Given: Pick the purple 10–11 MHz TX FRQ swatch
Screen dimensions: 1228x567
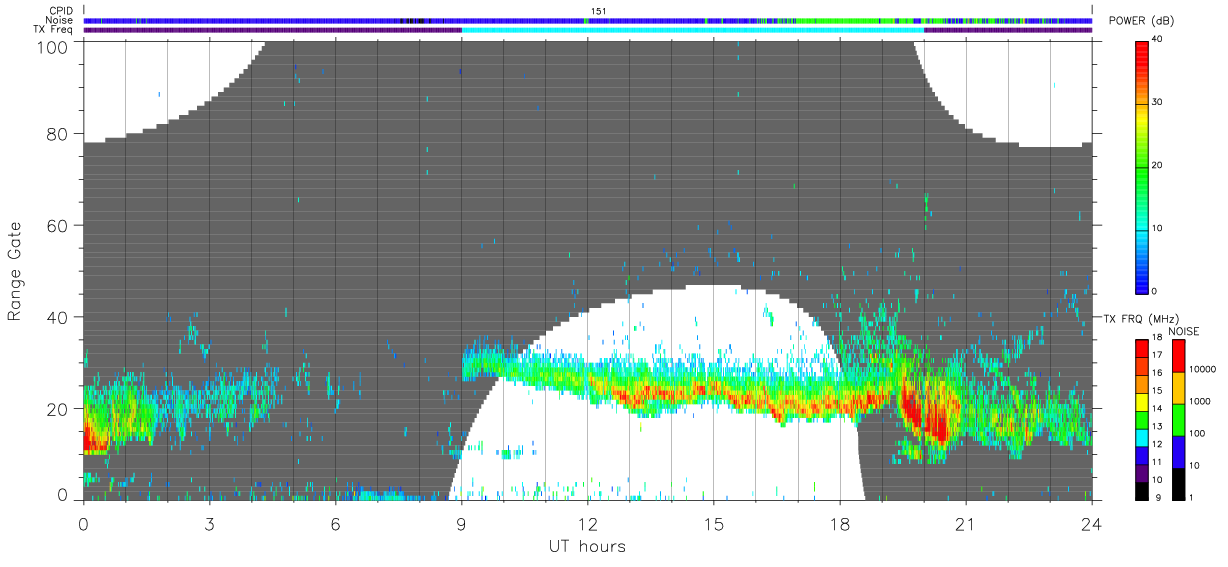Looking at the screenshot, I should (x=1142, y=473).
